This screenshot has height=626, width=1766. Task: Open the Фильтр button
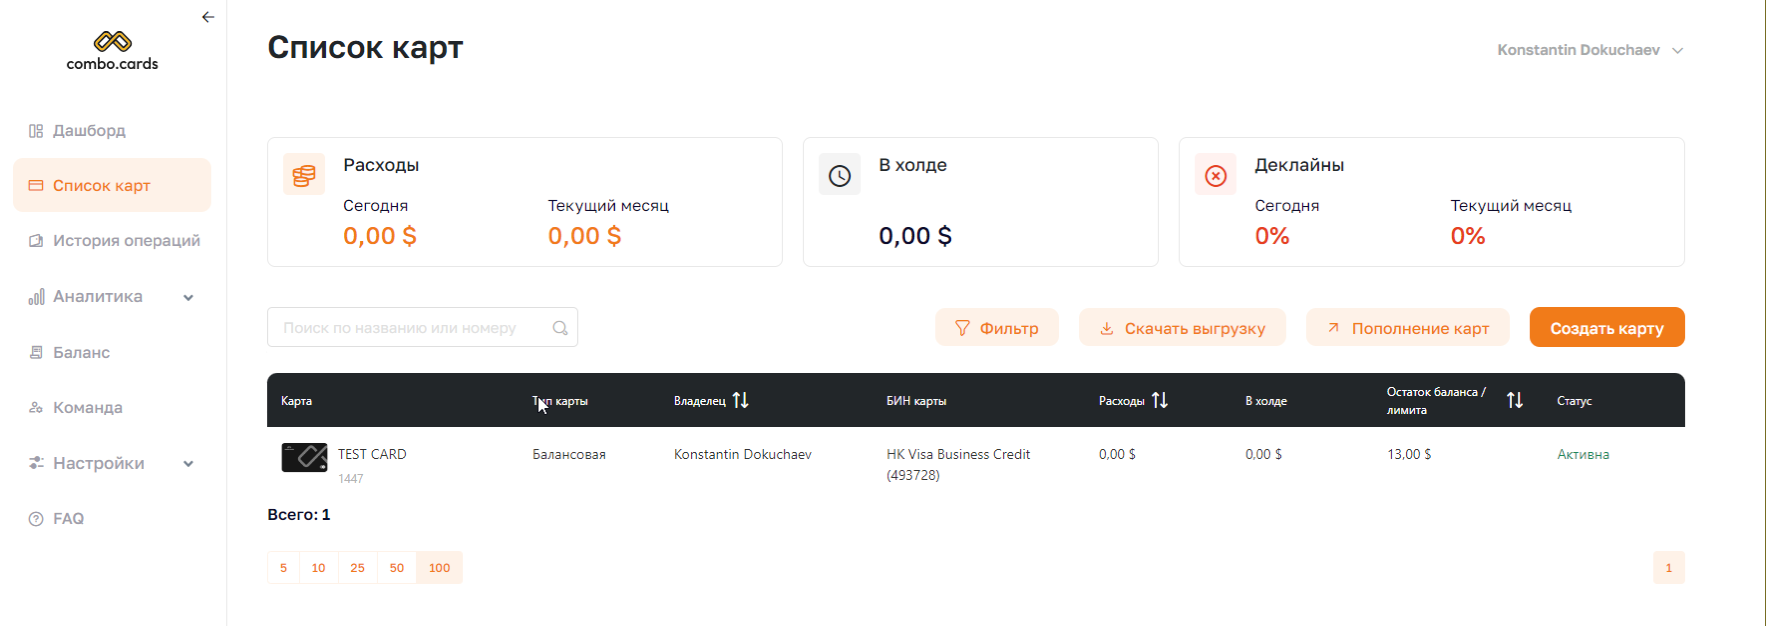click(x=996, y=328)
